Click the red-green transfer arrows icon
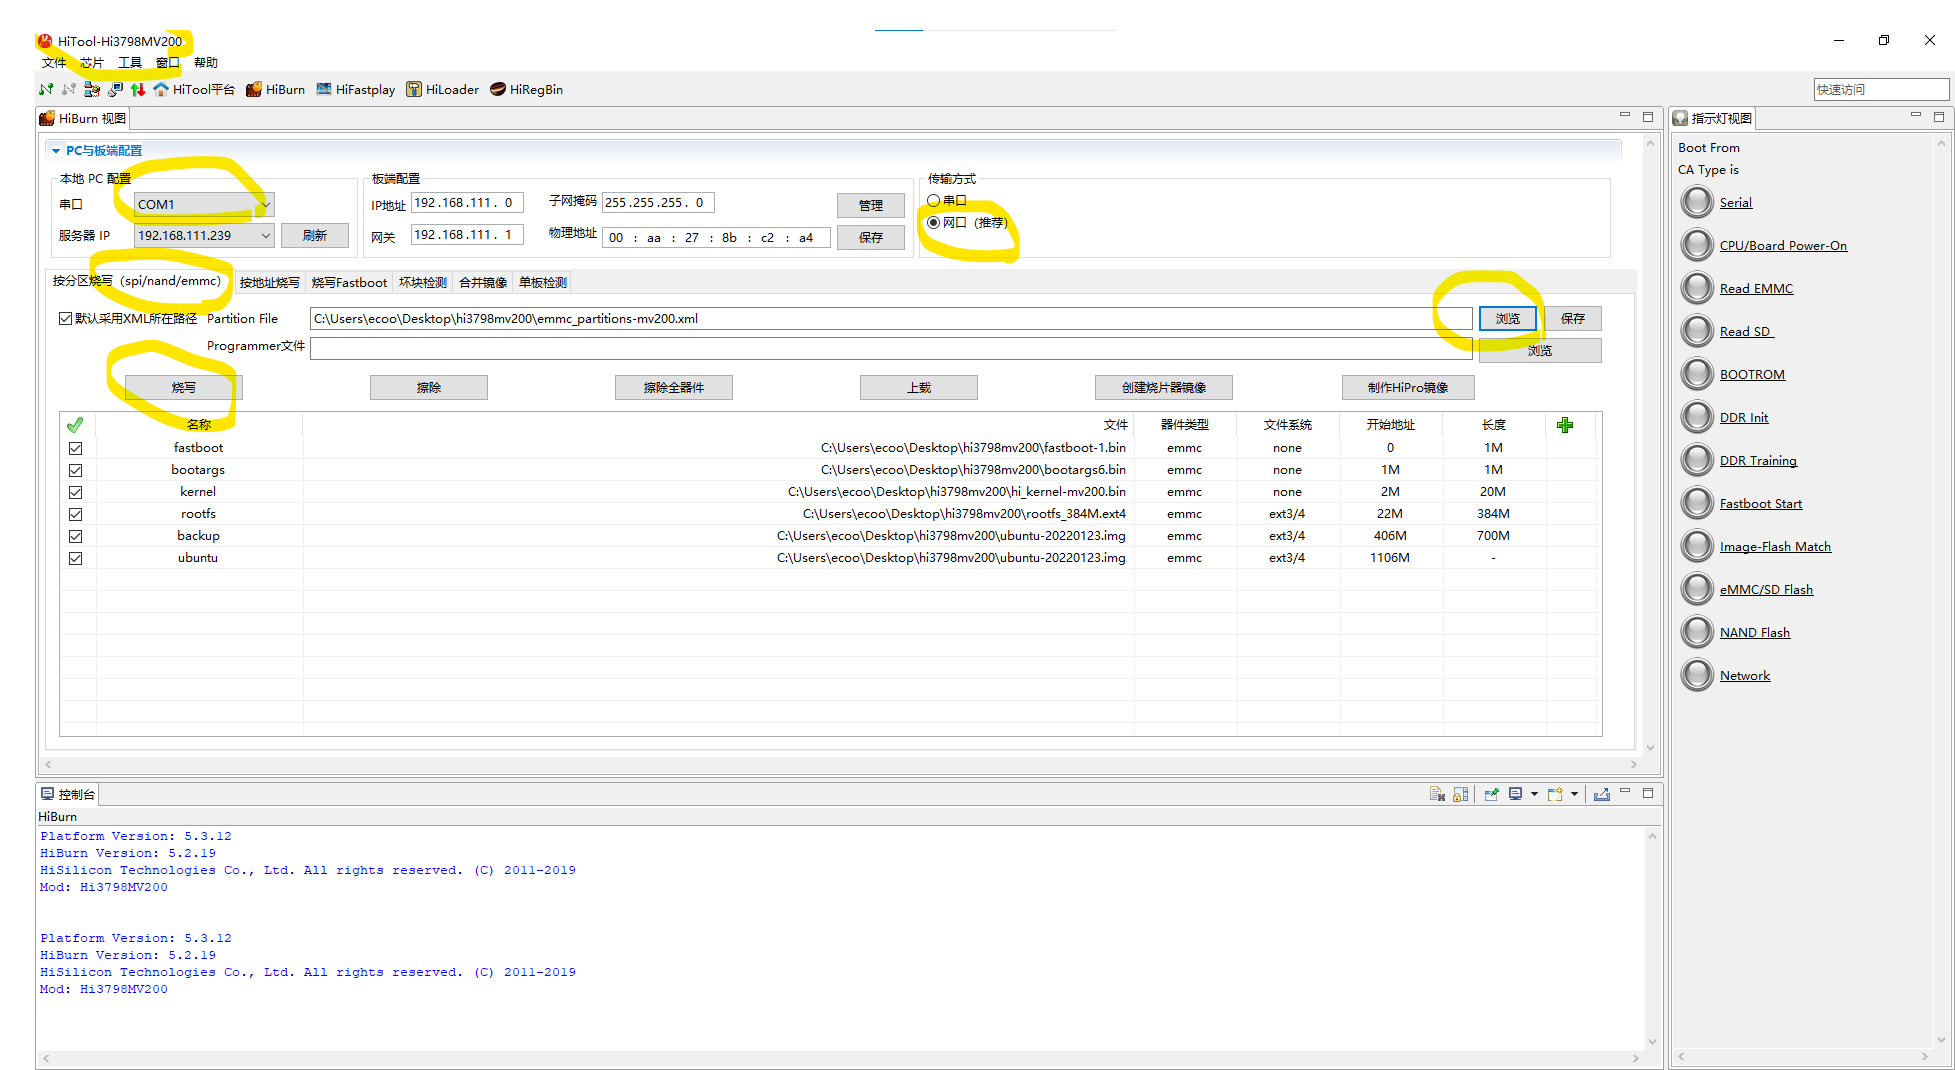Image resolution: width=1955 pixels, height=1070 pixels. coord(138,90)
